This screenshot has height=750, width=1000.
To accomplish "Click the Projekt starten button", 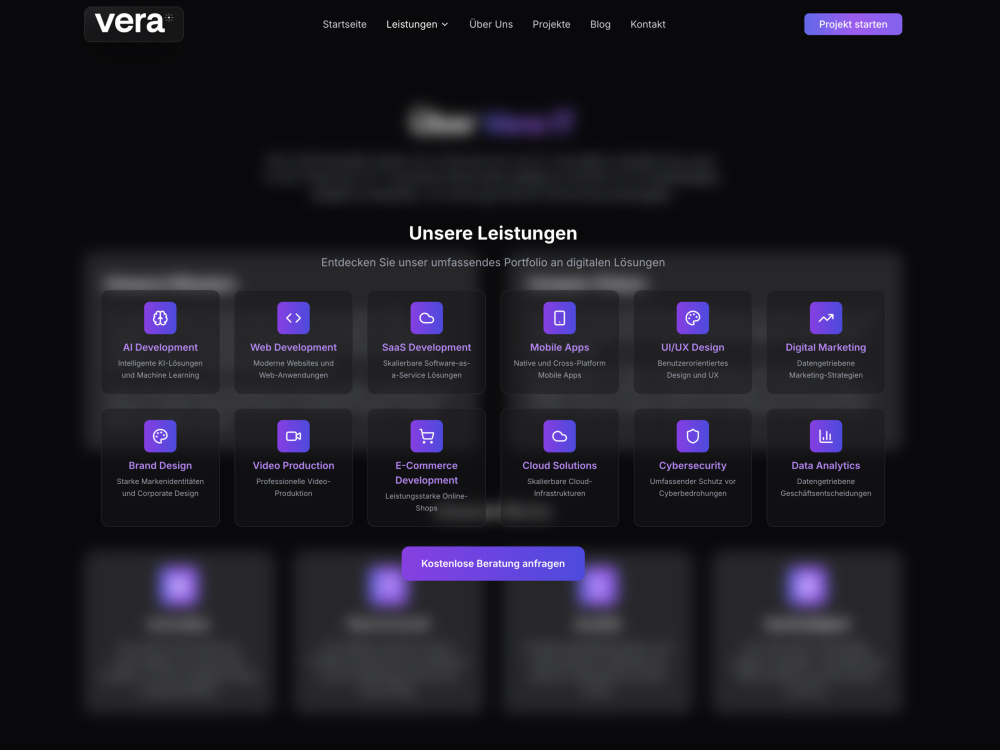I will pyautogui.click(x=853, y=24).
